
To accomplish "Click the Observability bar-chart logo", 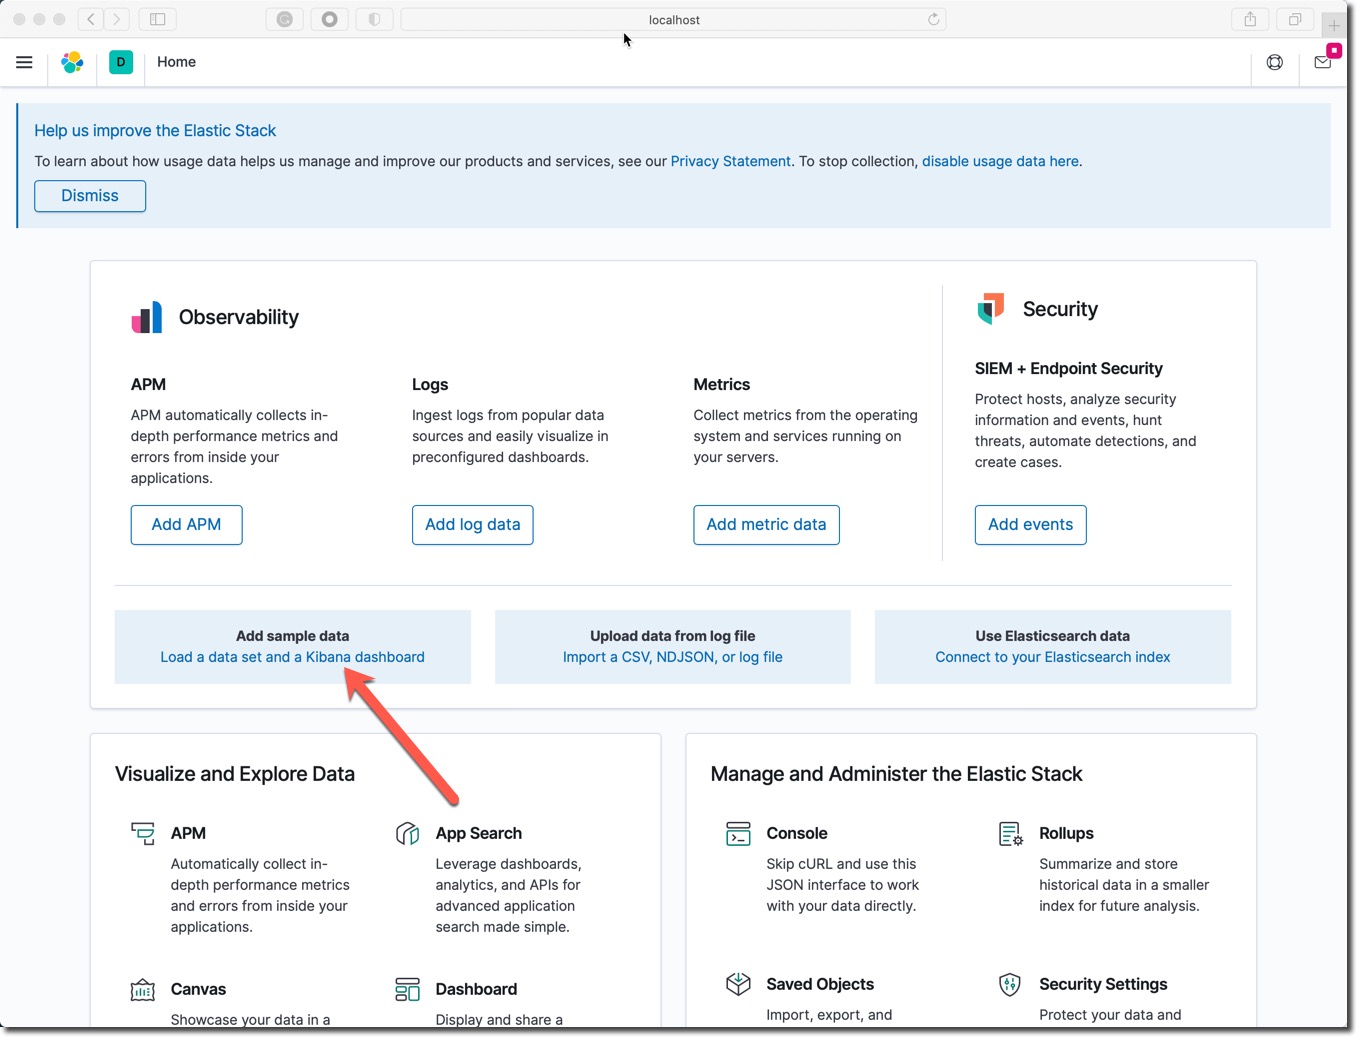I will pos(147,317).
